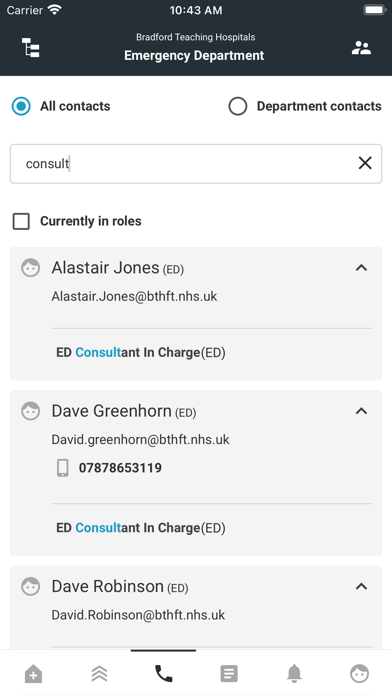392x696 pixels.
Task: Focus the search field containing consult
Action: tap(196, 163)
